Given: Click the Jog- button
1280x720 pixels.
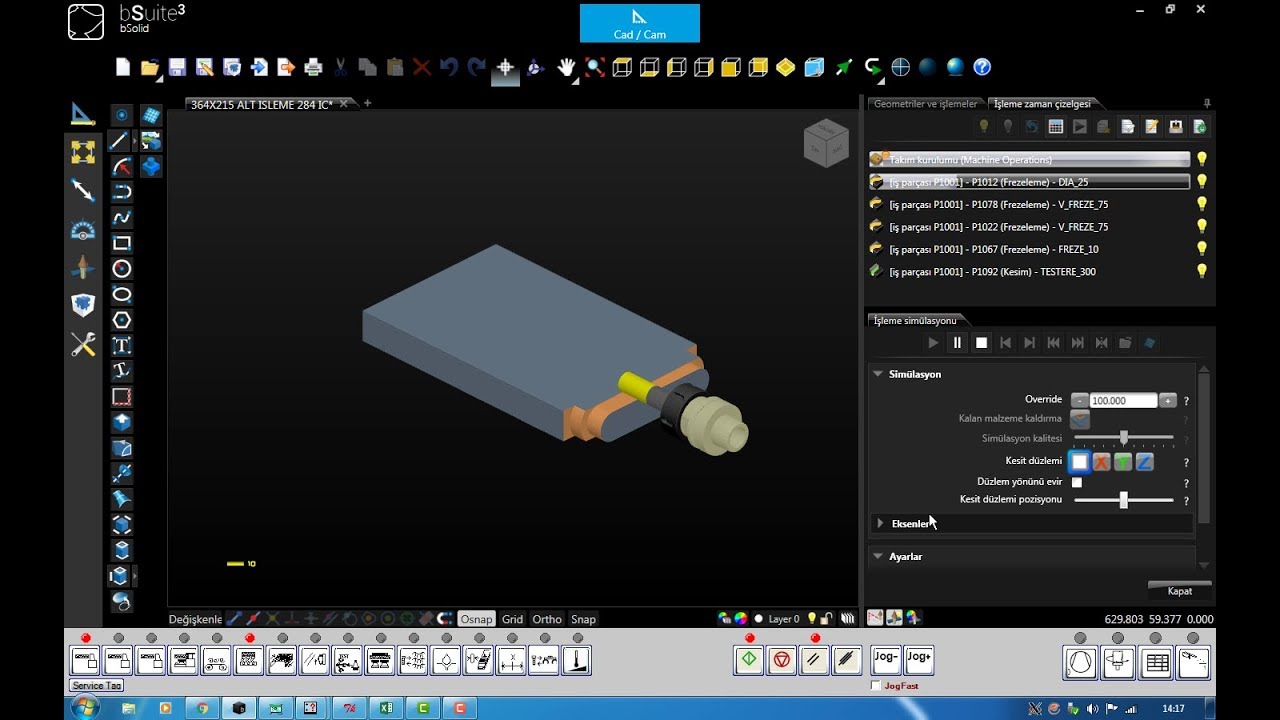Looking at the screenshot, I should (x=886, y=660).
